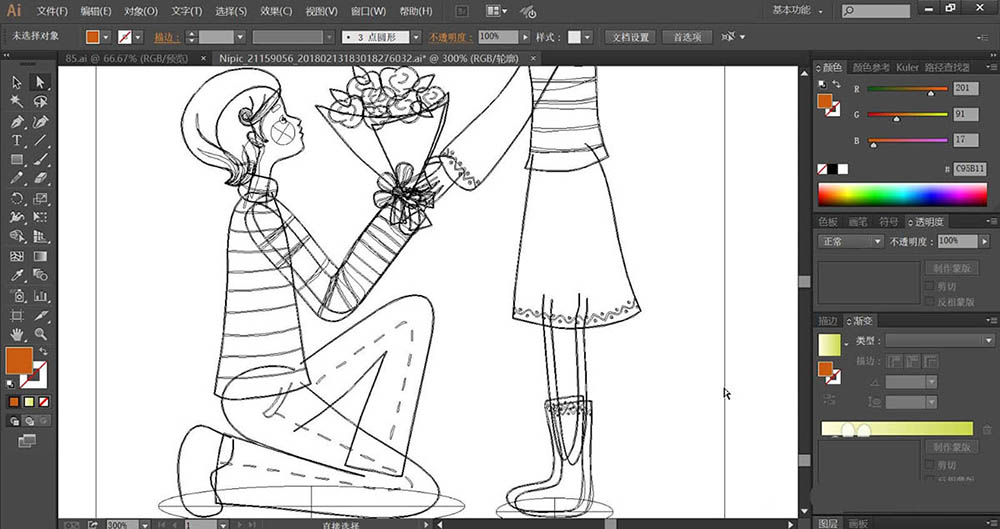Select the Magic Wand tool
Image resolution: width=1000 pixels, height=529 pixels.
coord(17,101)
